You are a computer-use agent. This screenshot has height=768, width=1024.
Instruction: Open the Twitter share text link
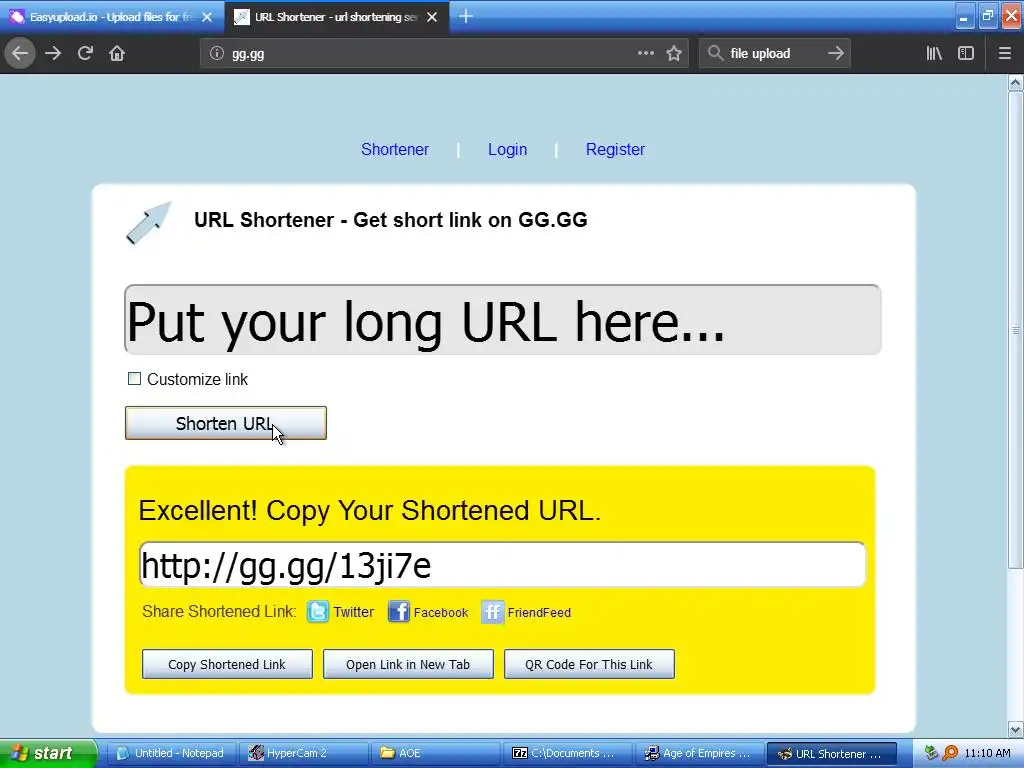click(x=353, y=612)
